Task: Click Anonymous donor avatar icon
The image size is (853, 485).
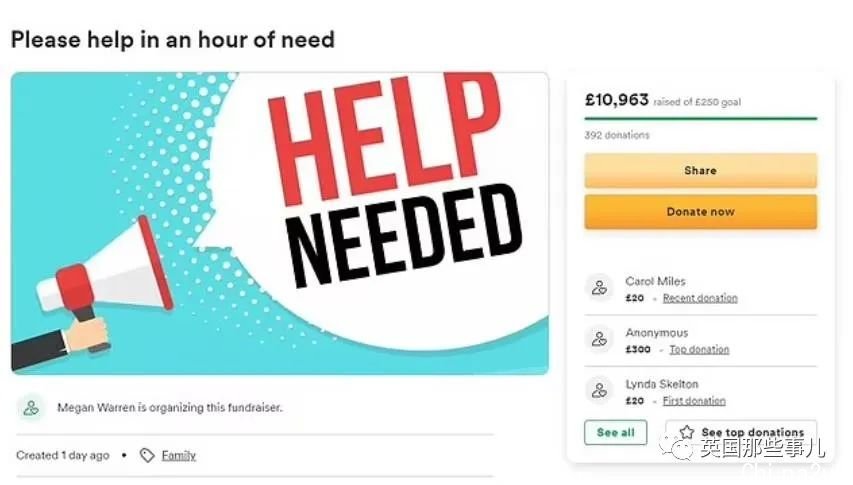Action: click(x=599, y=339)
